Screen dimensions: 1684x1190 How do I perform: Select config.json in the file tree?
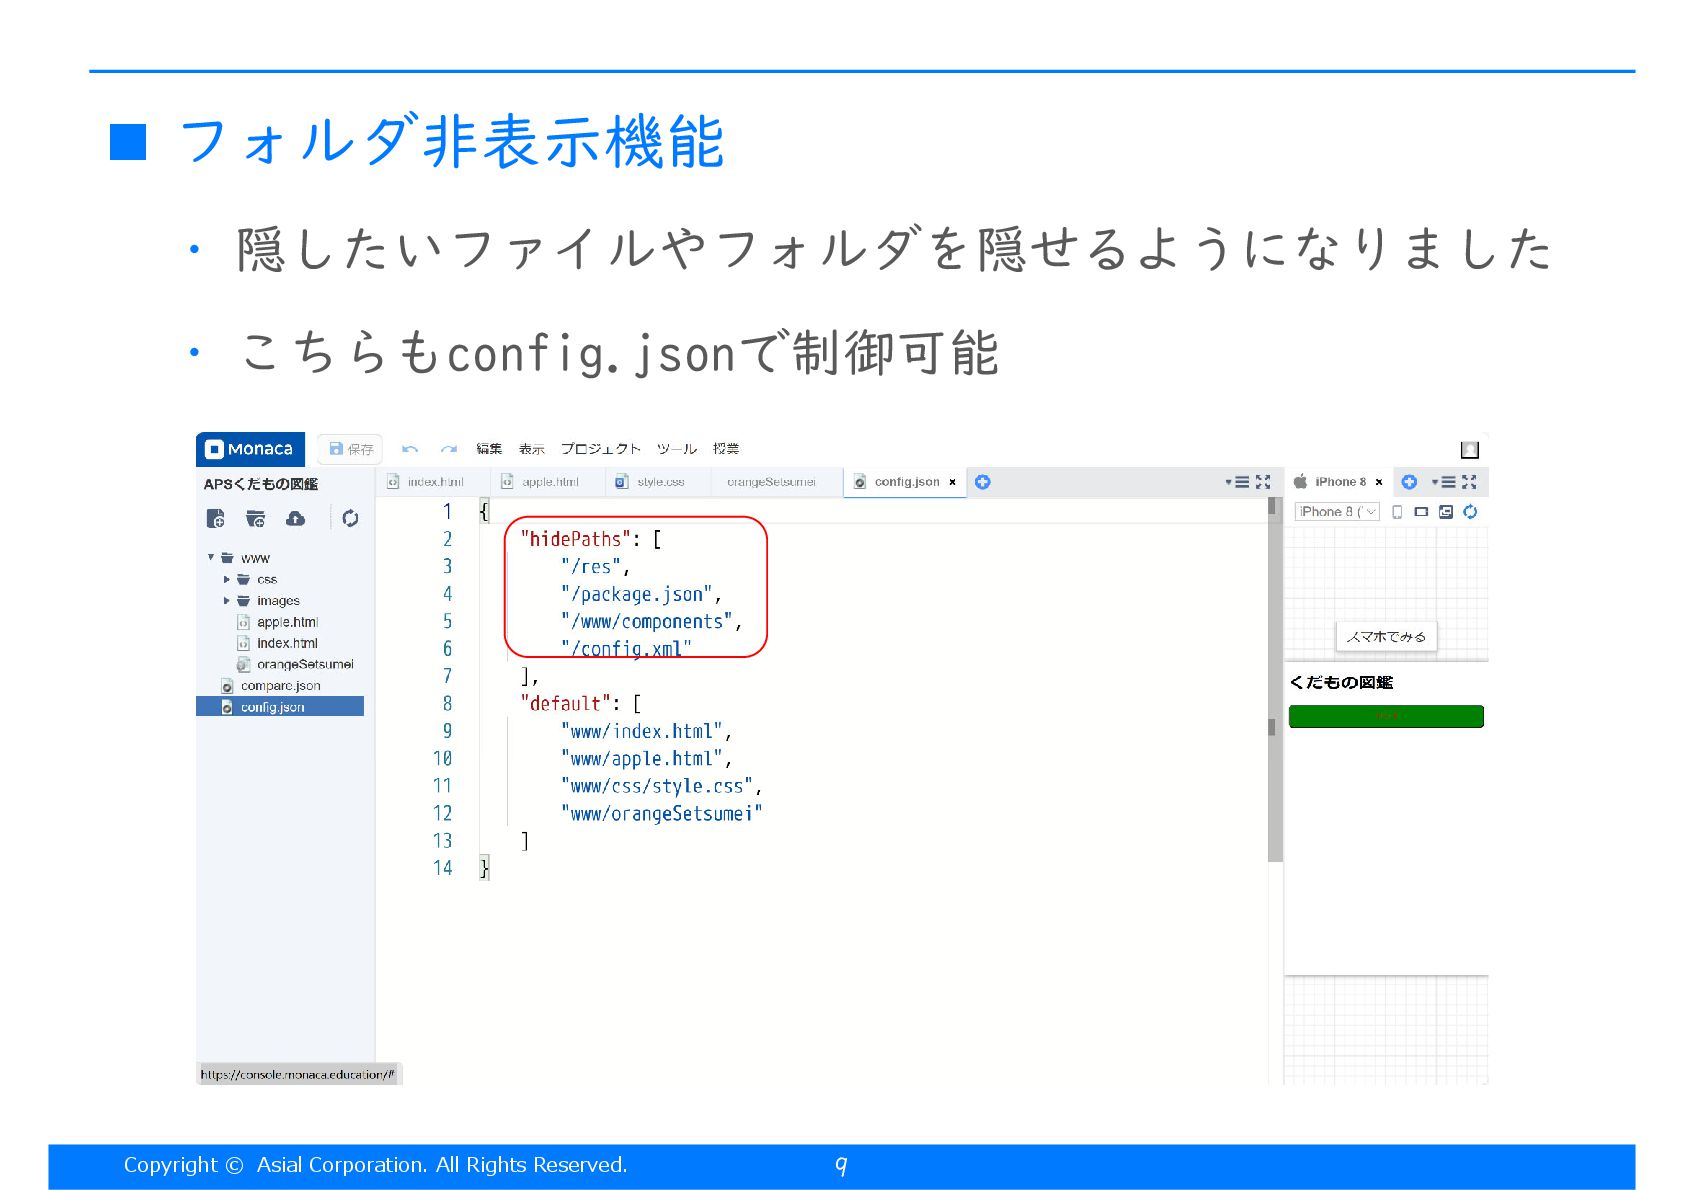coord(280,707)
